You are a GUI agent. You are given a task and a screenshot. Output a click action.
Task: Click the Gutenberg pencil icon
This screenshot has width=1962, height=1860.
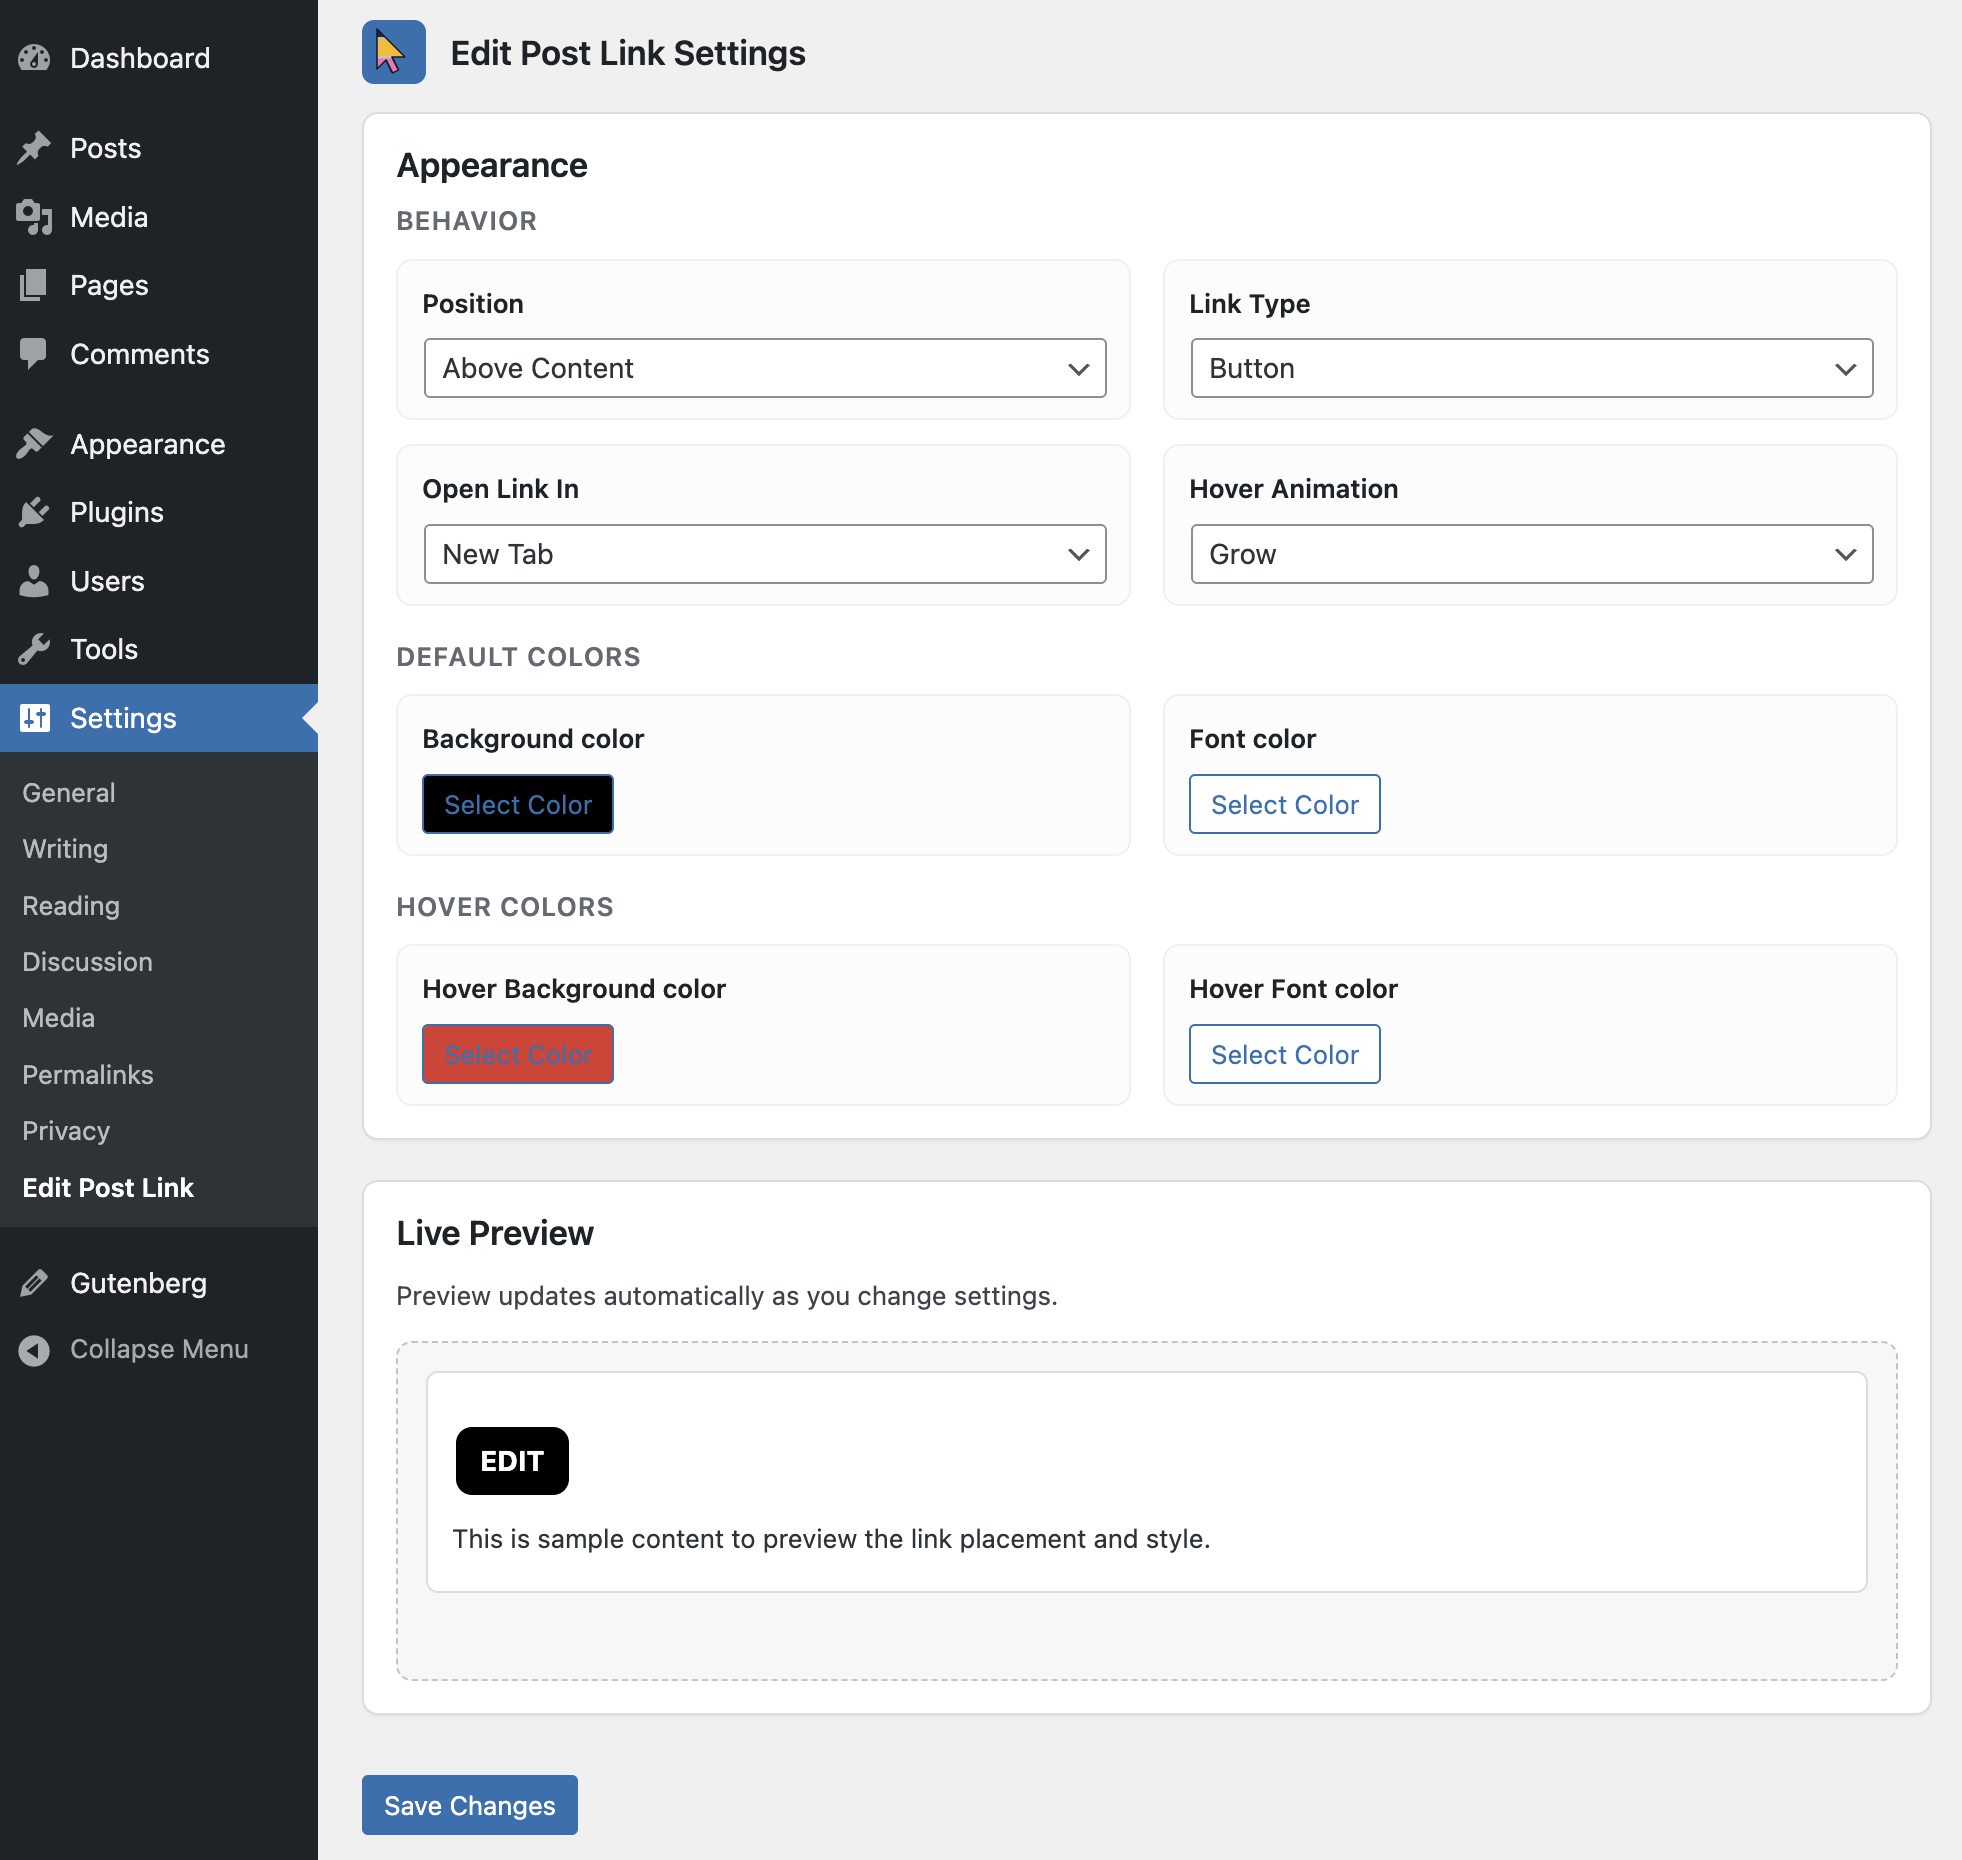tap(34, 1283)
